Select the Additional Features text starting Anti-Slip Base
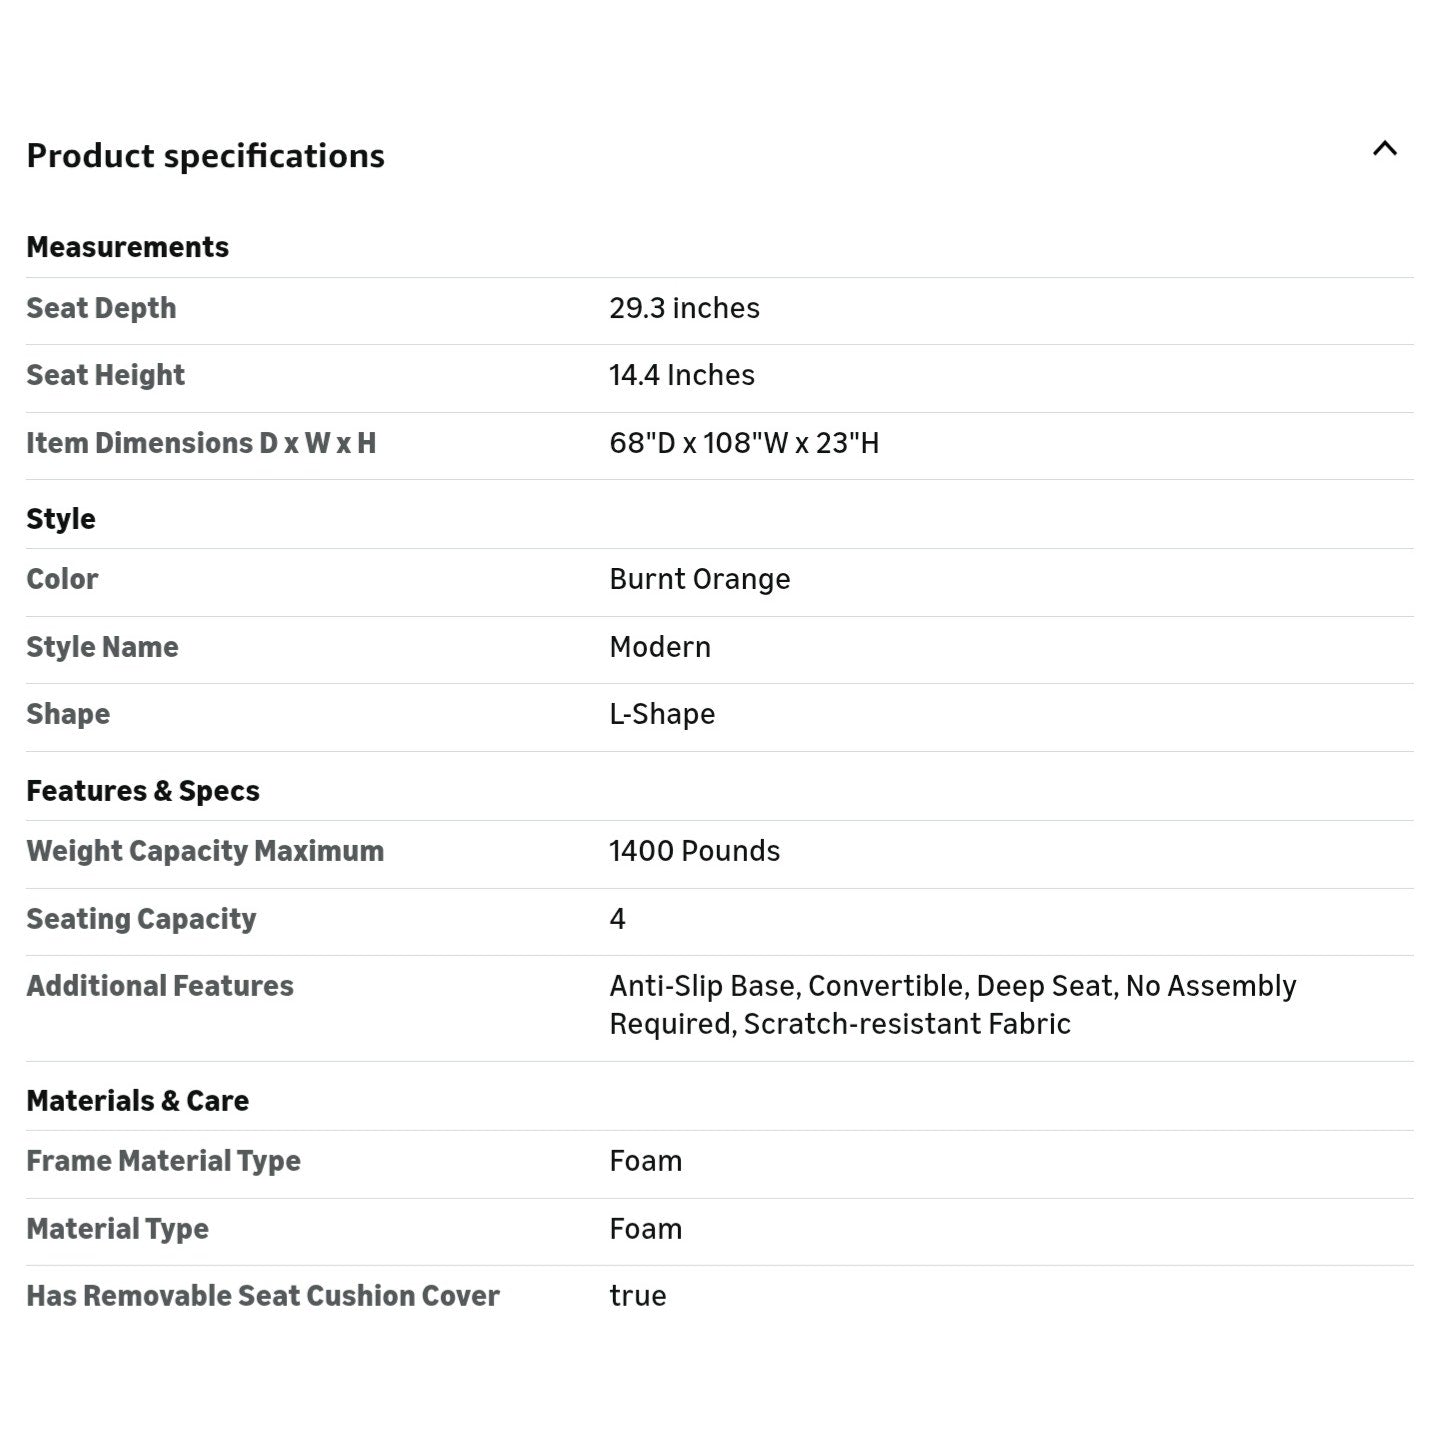1440x1440 pixels. click(x=953, y=1005)
